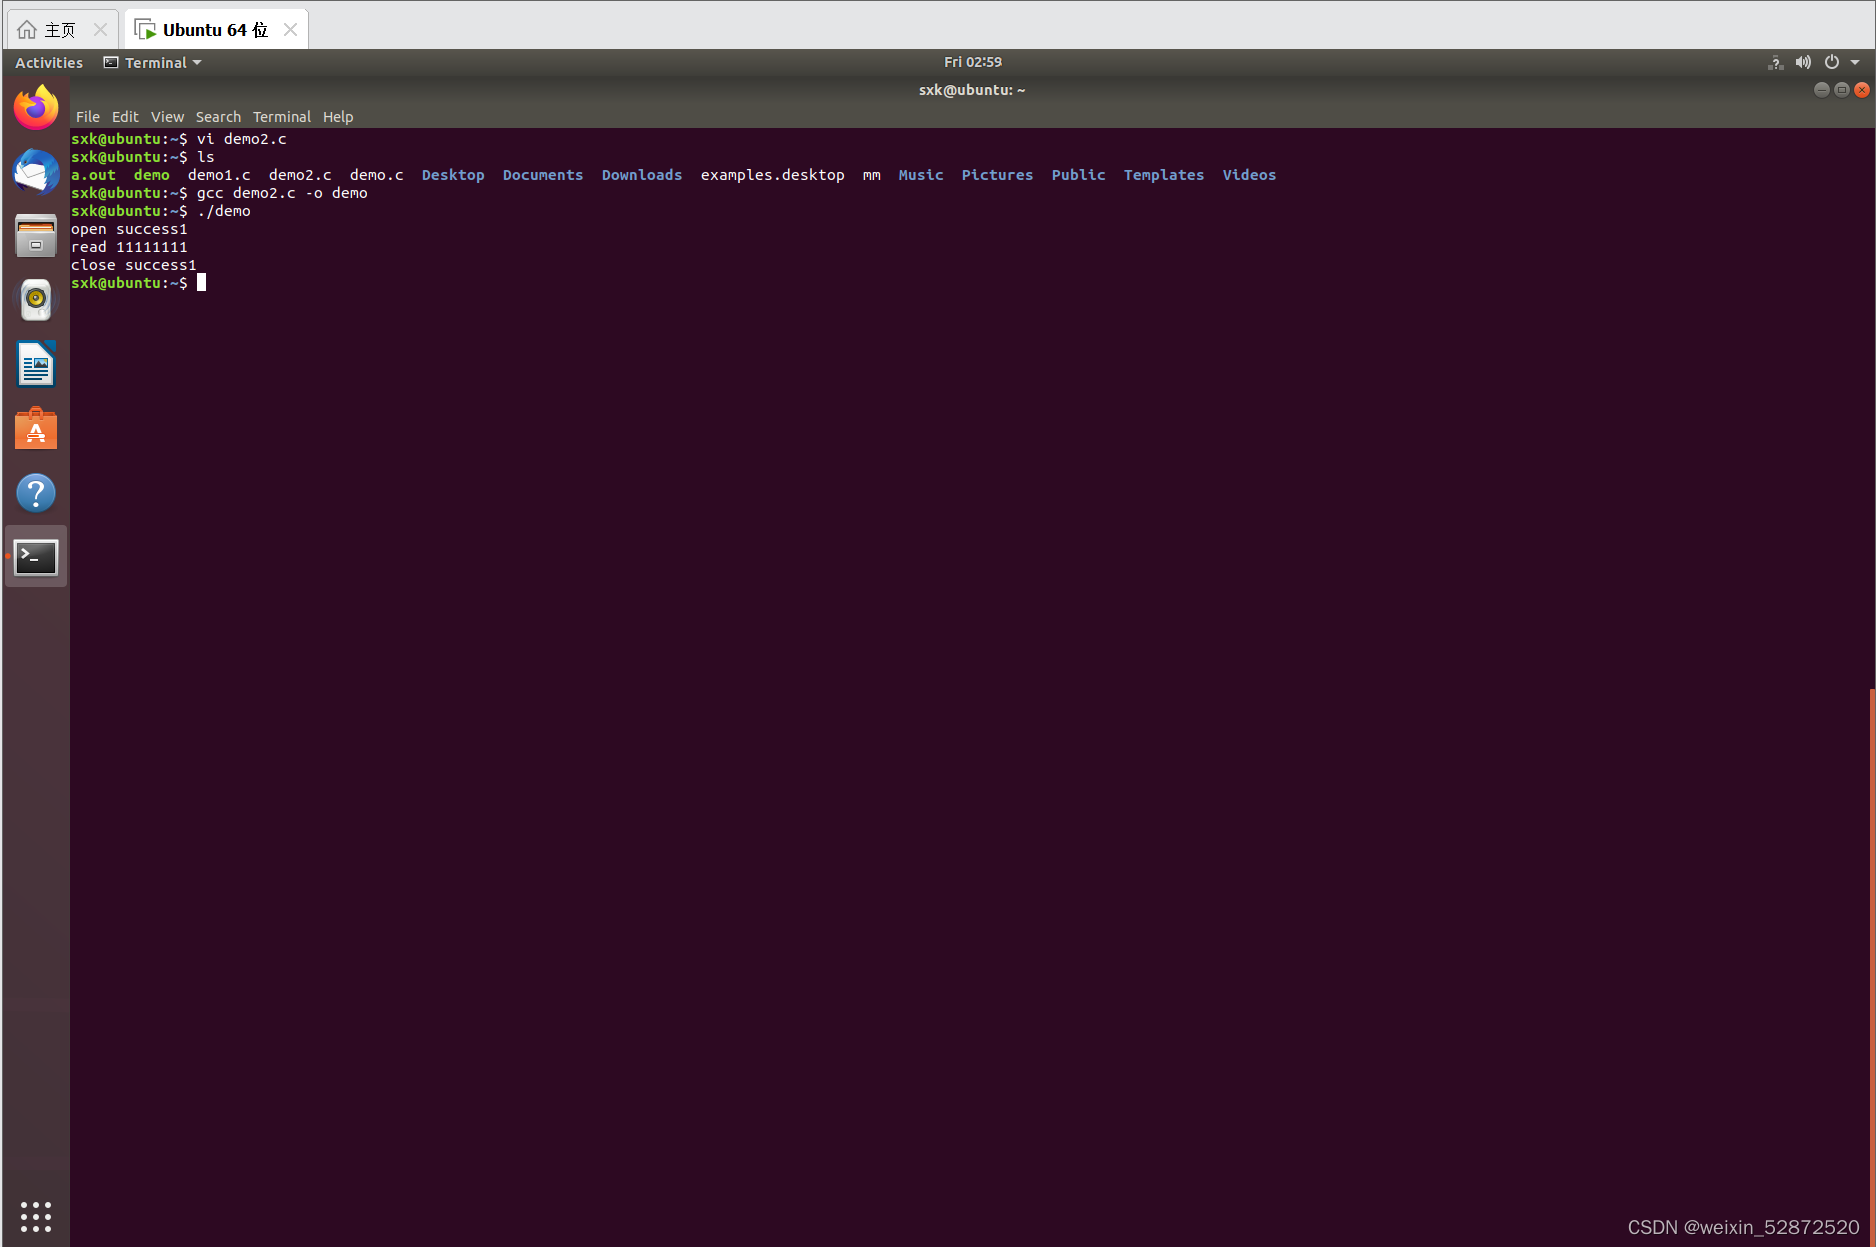Click the 'read 11111111' output line
1876x1247 pixels.
tap(129, 247)
